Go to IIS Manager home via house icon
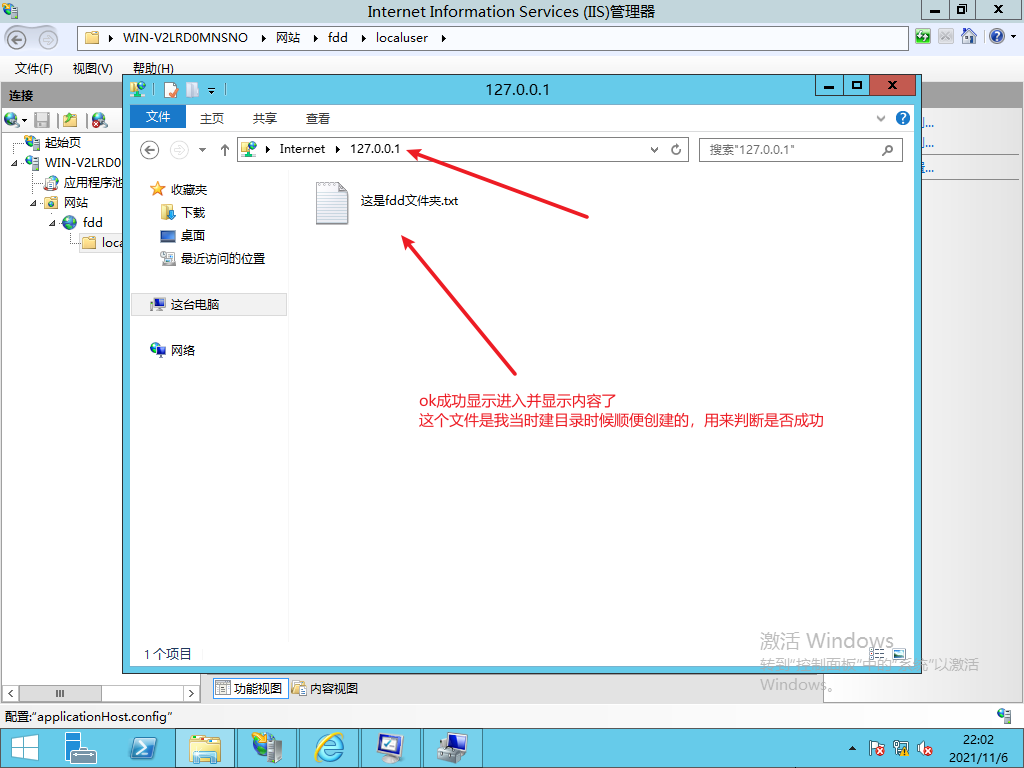 (x=969, y=37)
